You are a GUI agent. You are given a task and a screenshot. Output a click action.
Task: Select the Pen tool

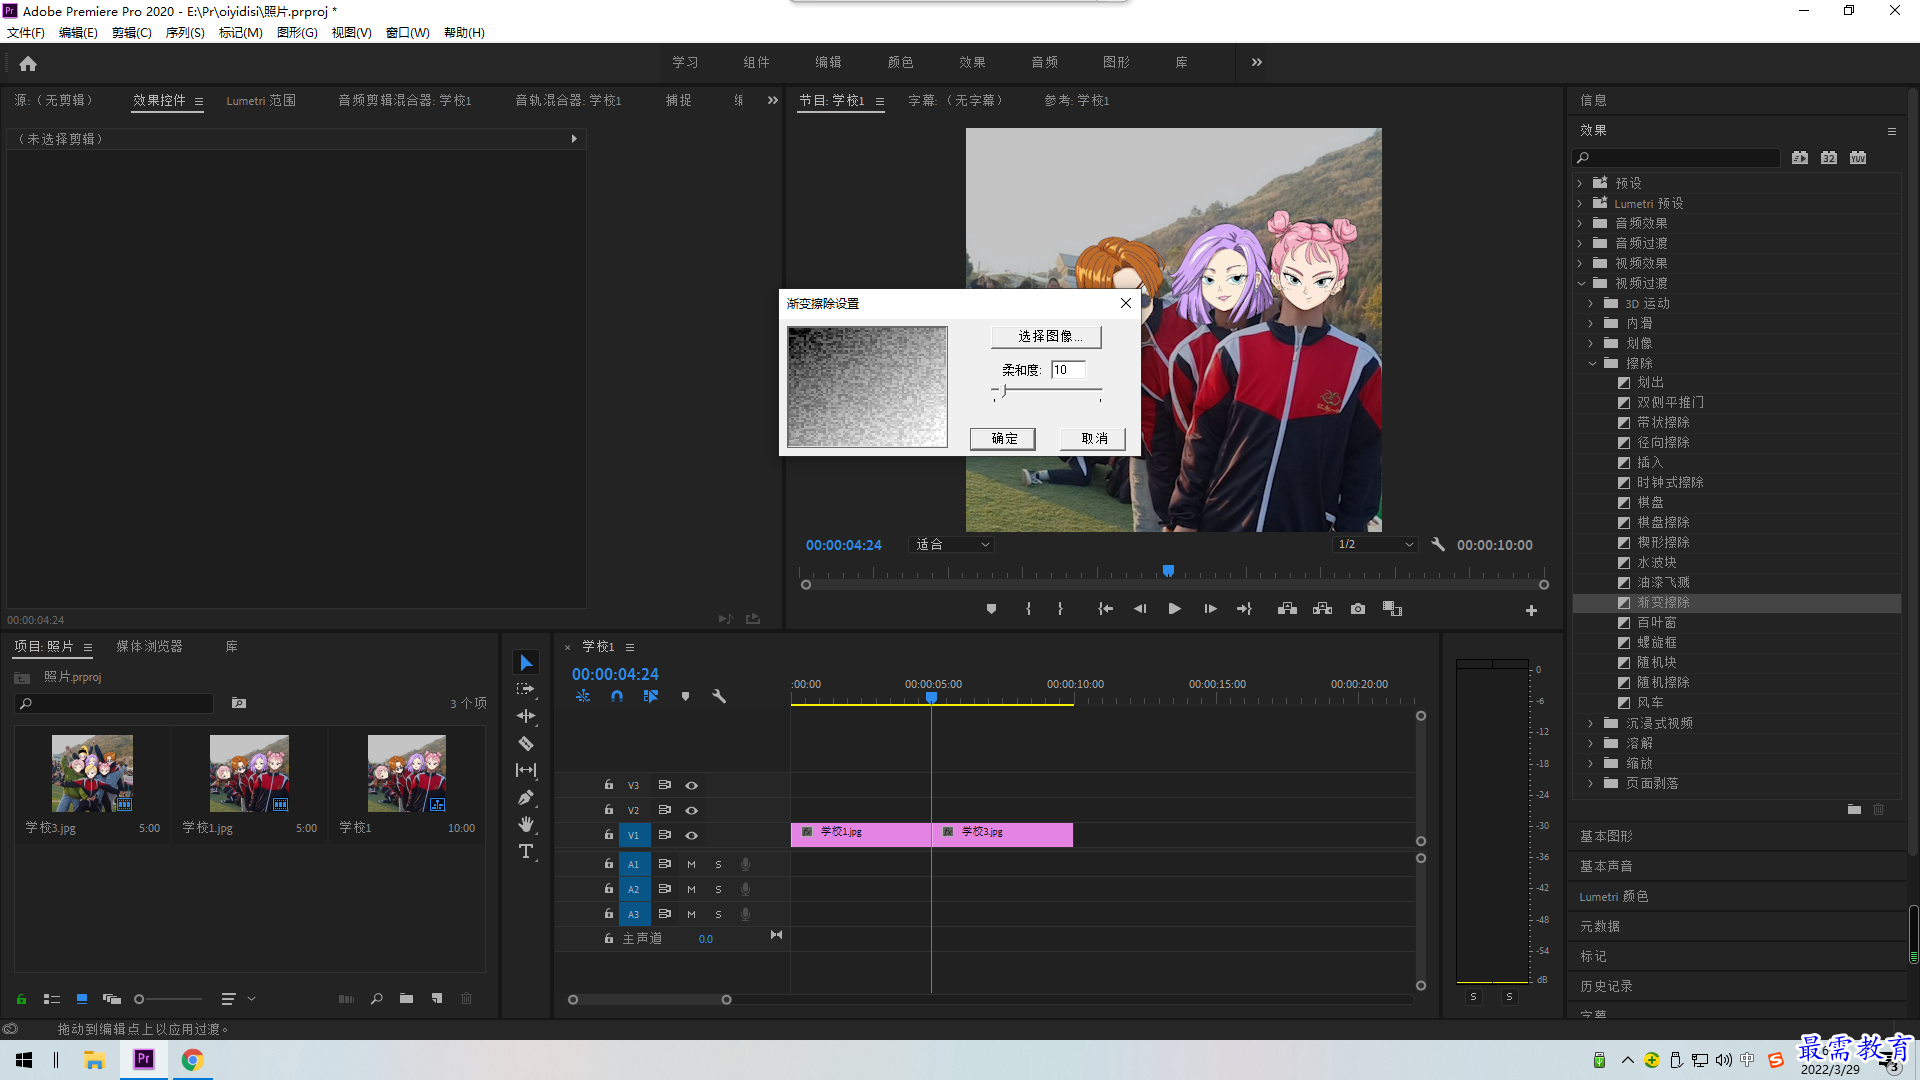(526, 797)
